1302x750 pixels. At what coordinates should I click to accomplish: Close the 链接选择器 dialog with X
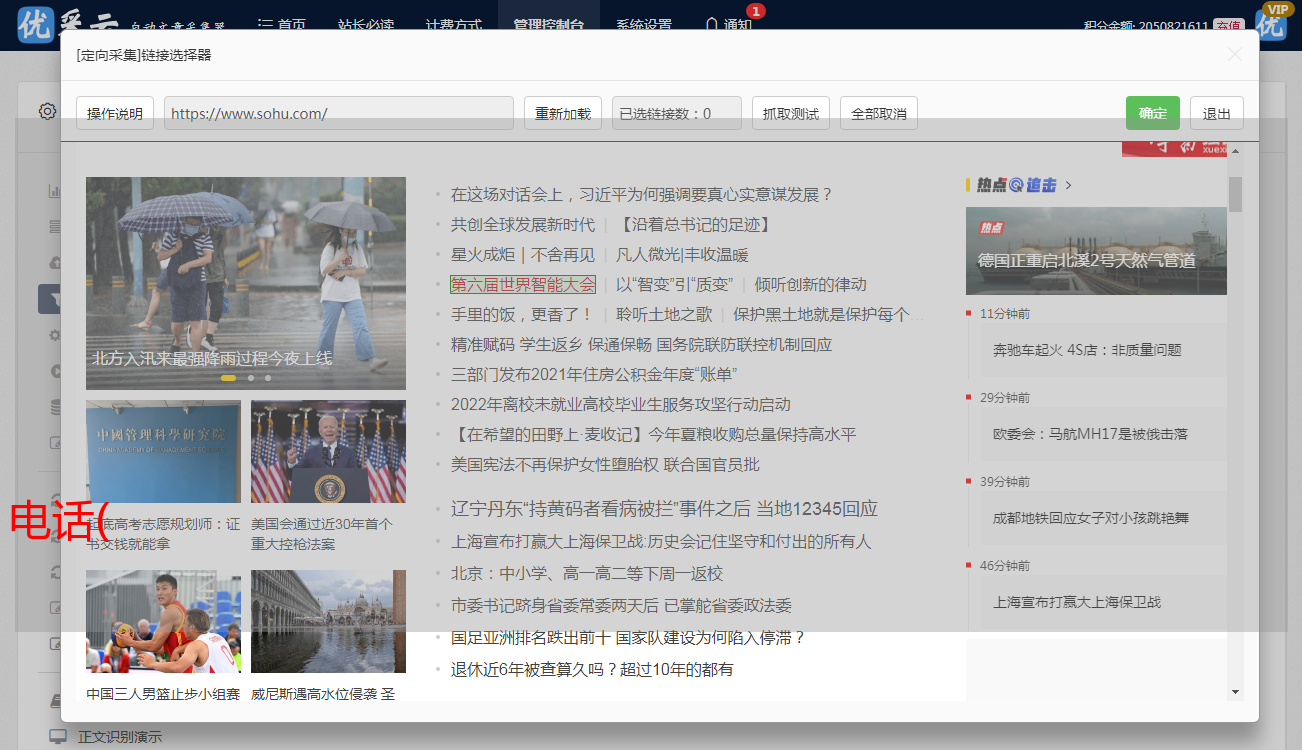(1235, 55)
